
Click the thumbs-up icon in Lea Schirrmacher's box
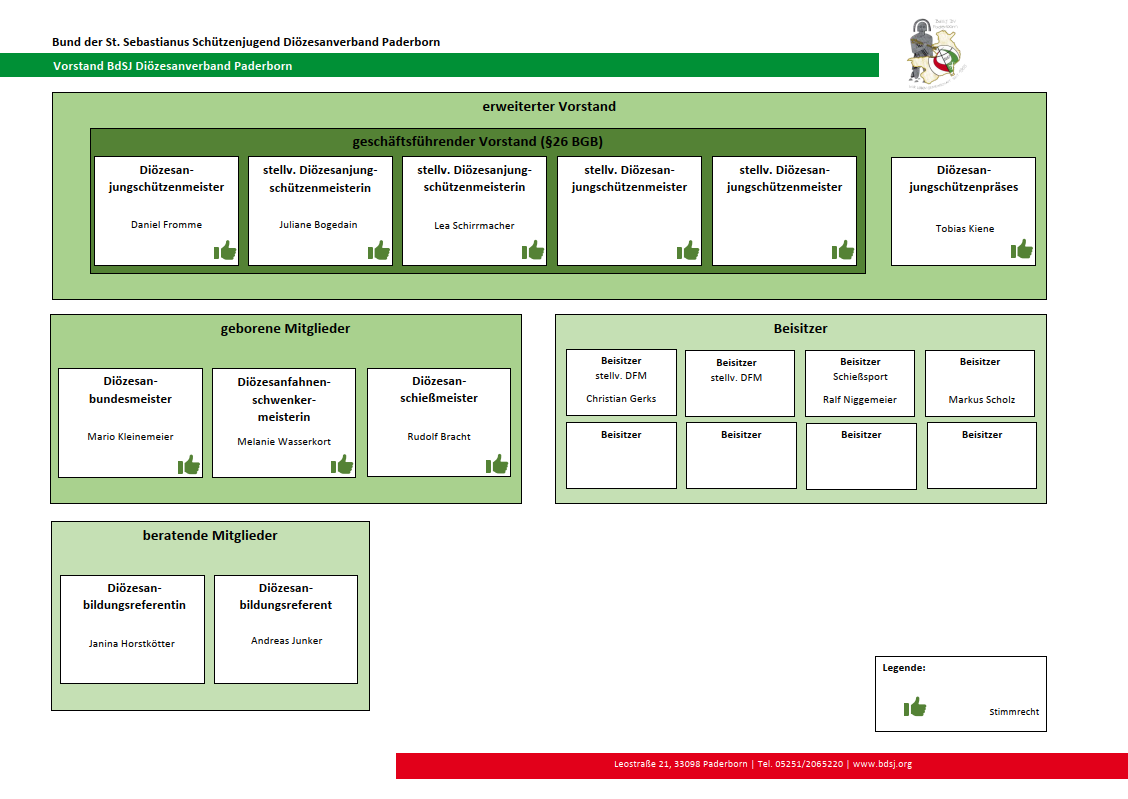[533, 250]
